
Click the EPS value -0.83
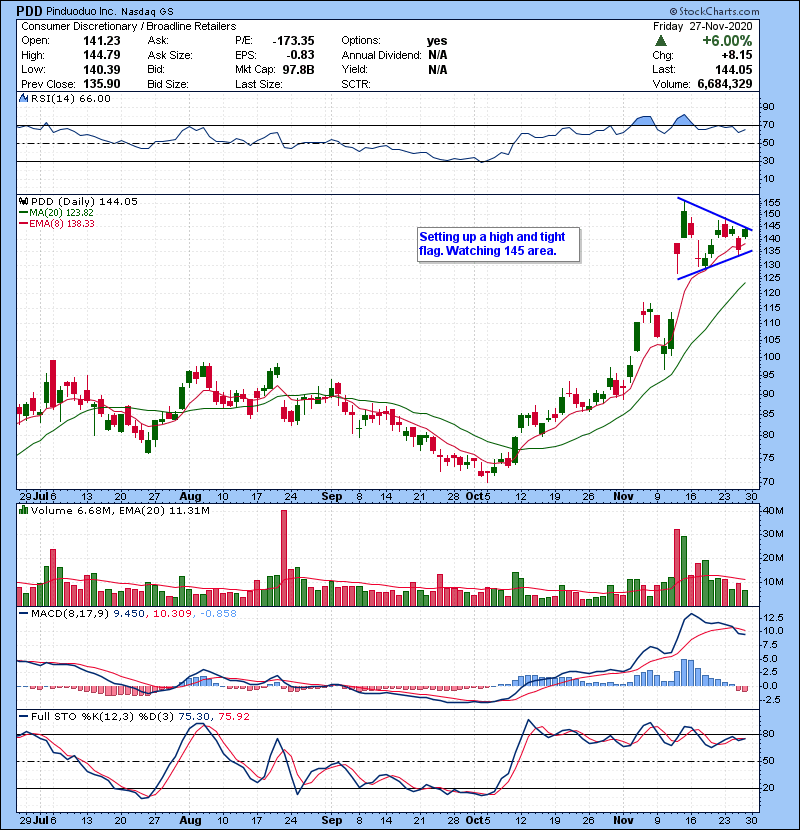point(300,55)
